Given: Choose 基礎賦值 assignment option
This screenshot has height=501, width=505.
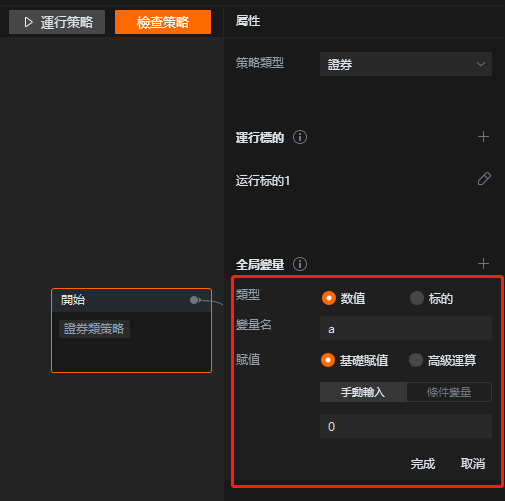Looking at the screenshot, I should click(x=328, y=360).
